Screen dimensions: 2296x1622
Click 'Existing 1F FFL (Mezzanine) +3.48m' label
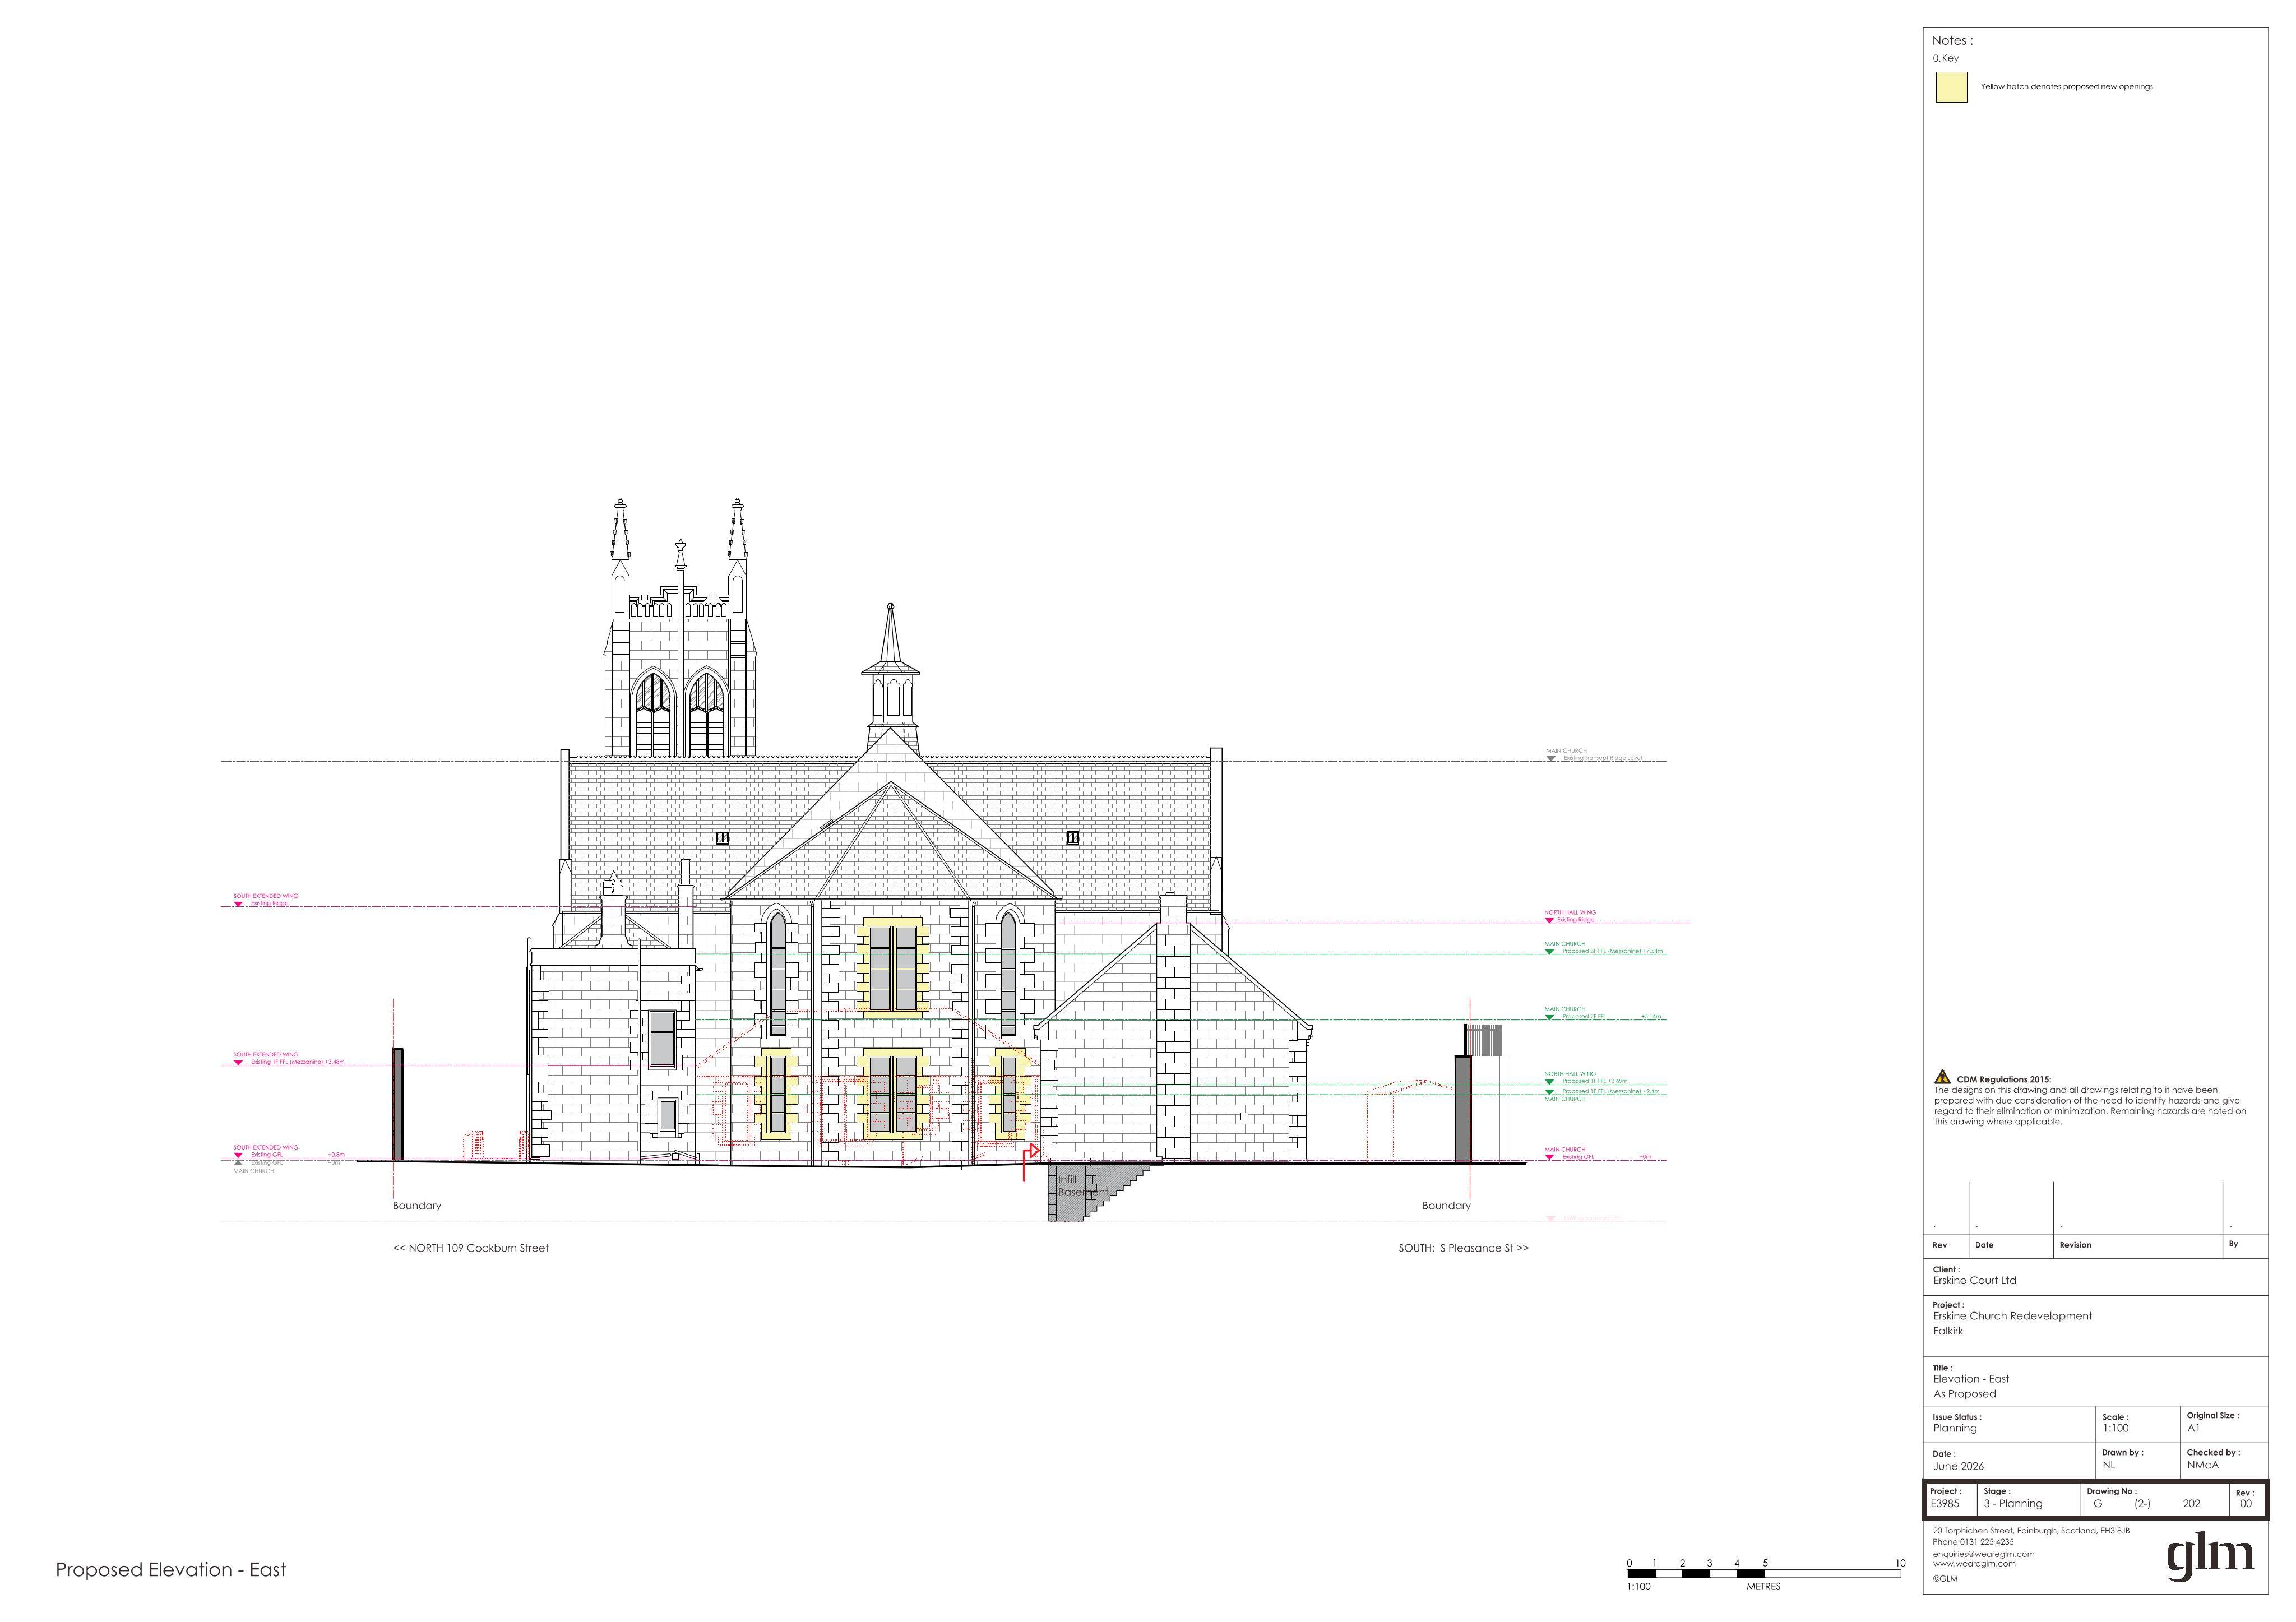(x=297, y=1062)
